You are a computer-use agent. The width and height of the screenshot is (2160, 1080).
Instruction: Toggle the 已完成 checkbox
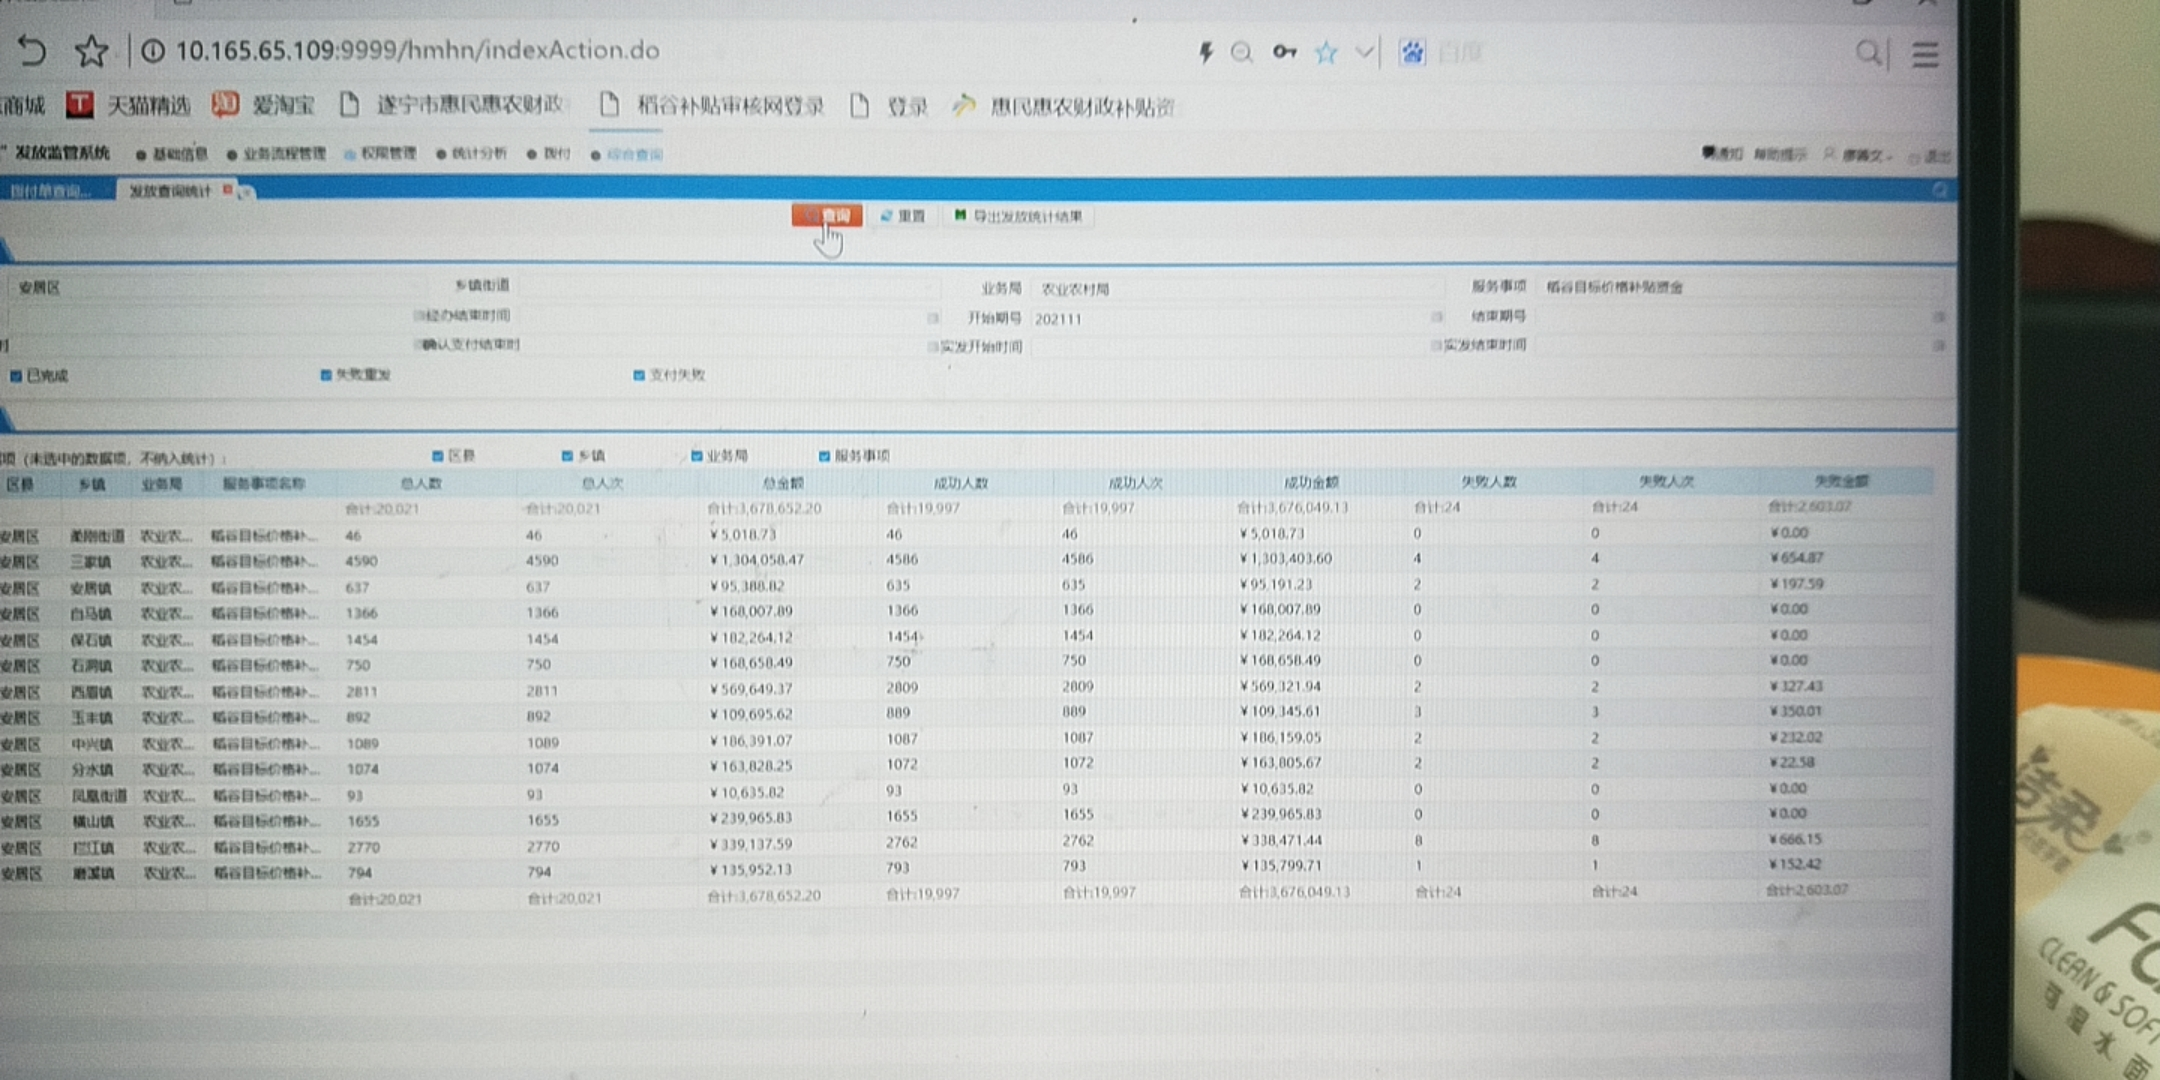click(x=16, y=376)
